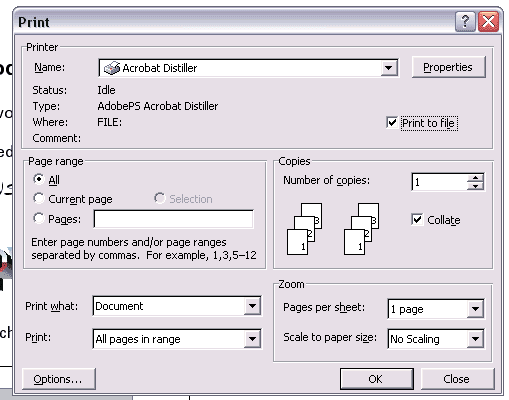Screen dimensions: 509x400
Task: Click the Acrobat Distiller printer icon
Action: 112,68
